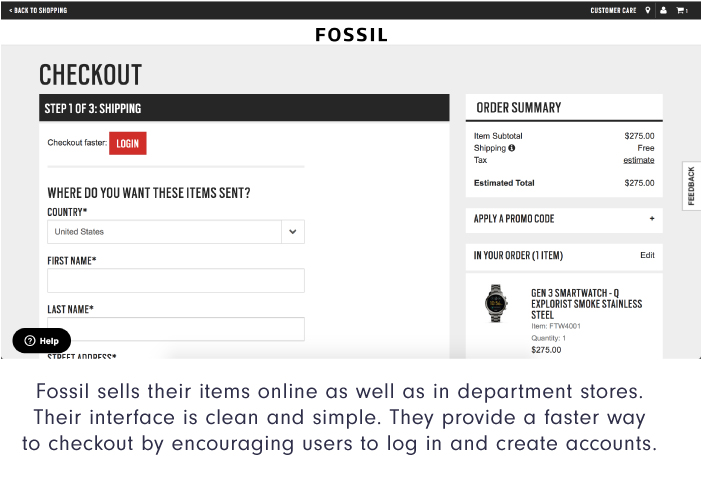Open the shopping cart icon

pyautogui.click(x=681, y=10)
